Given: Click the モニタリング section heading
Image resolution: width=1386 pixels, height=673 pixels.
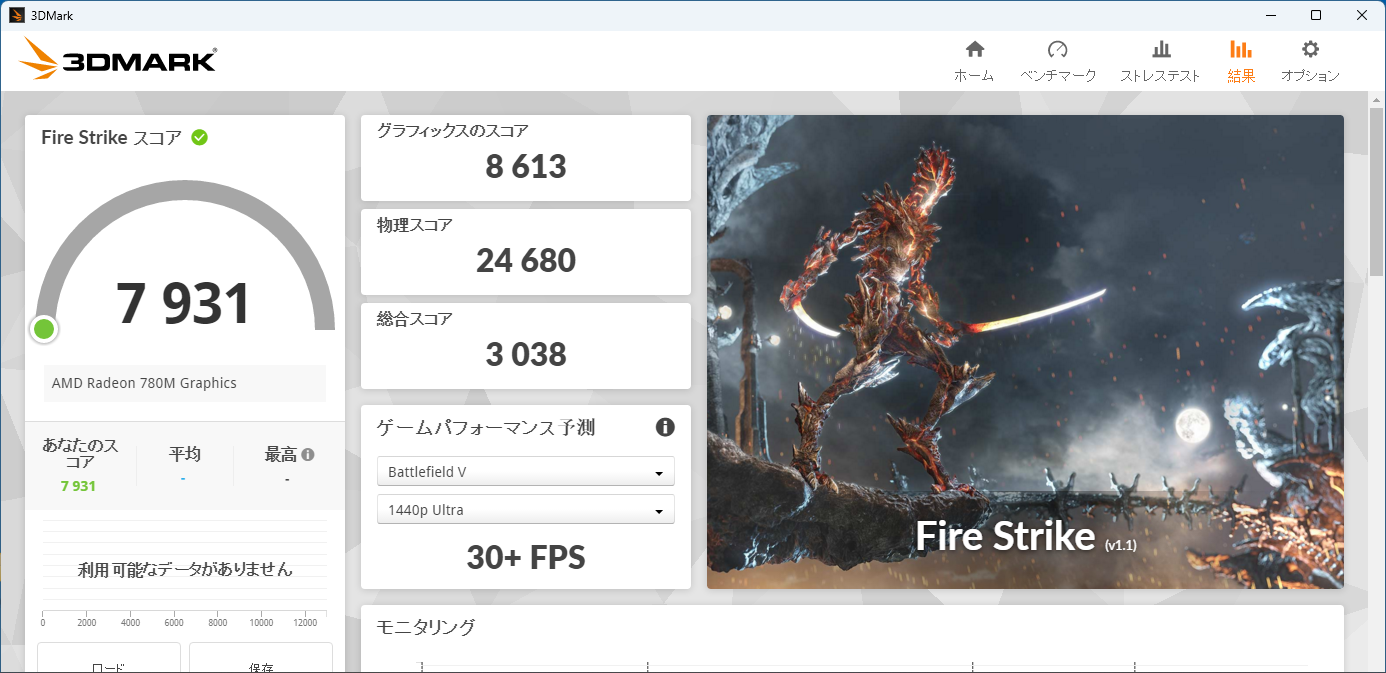Looking at the screenshot, I should (x=426, y=627).
